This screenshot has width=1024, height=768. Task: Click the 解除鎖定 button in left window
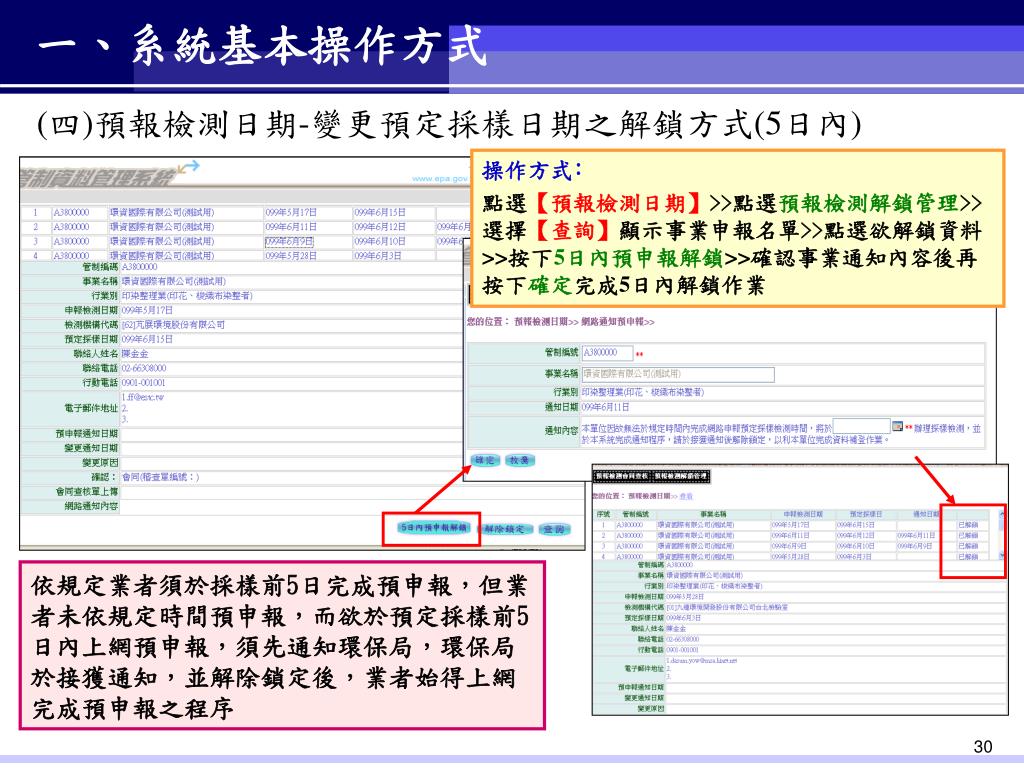pos(504,529)
